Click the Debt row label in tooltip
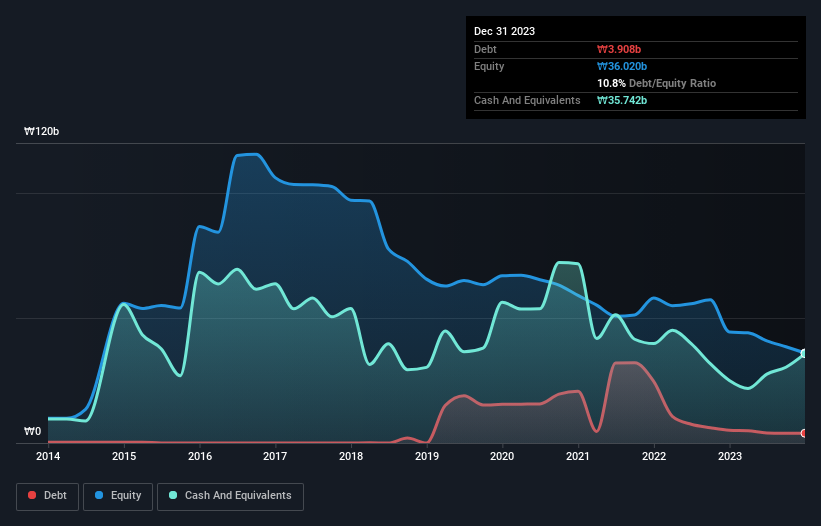The height and width of the screenshot is (526, 821). [485, 49]
